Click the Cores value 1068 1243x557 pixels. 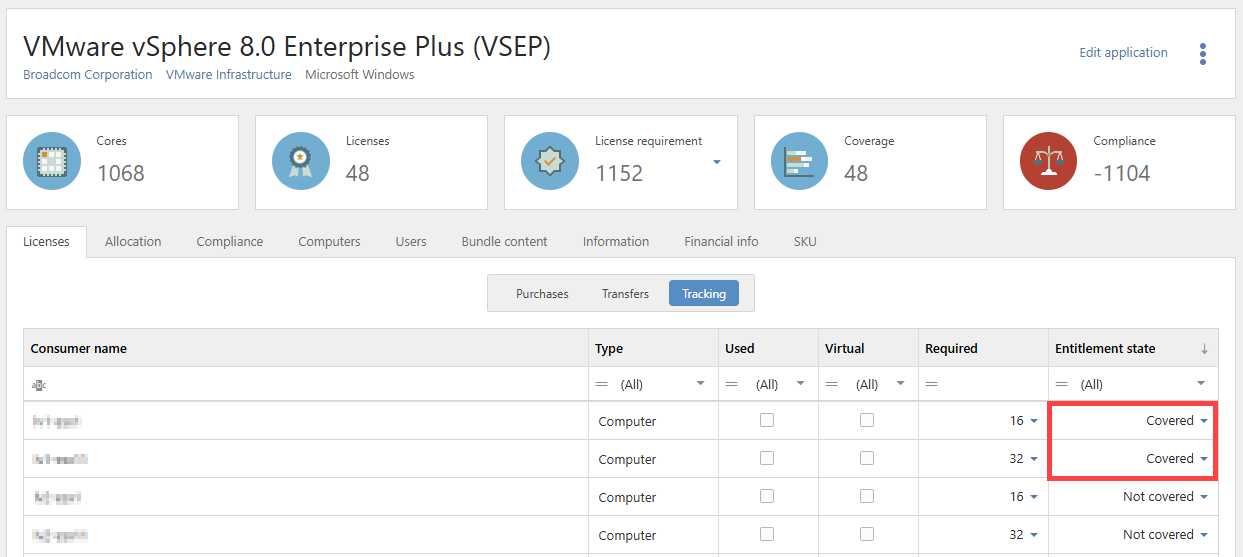(121, 173)
